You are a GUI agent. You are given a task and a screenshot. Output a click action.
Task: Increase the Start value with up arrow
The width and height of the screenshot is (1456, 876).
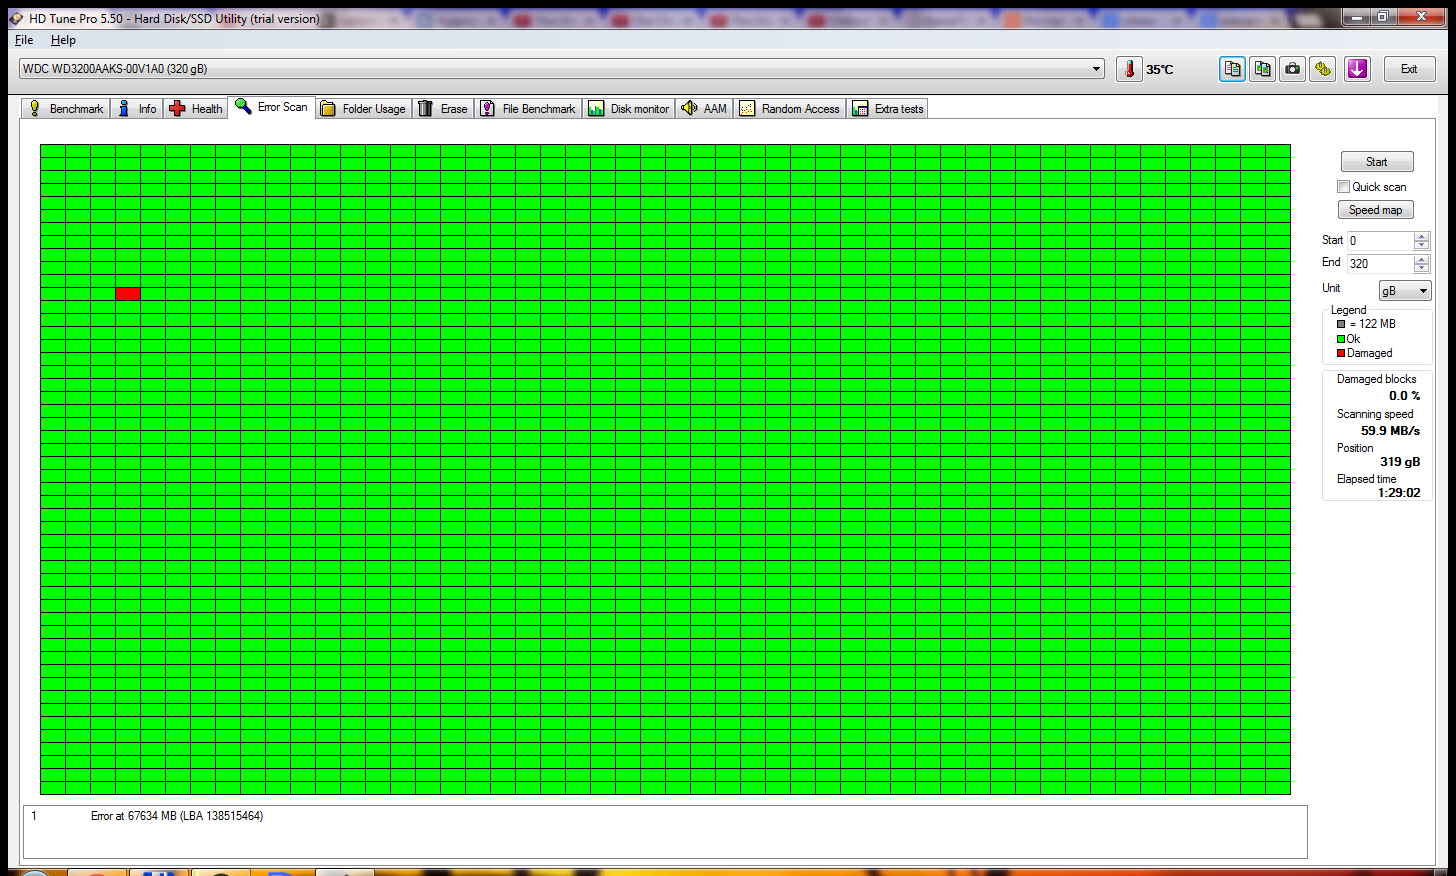(x=1421, y=237)
